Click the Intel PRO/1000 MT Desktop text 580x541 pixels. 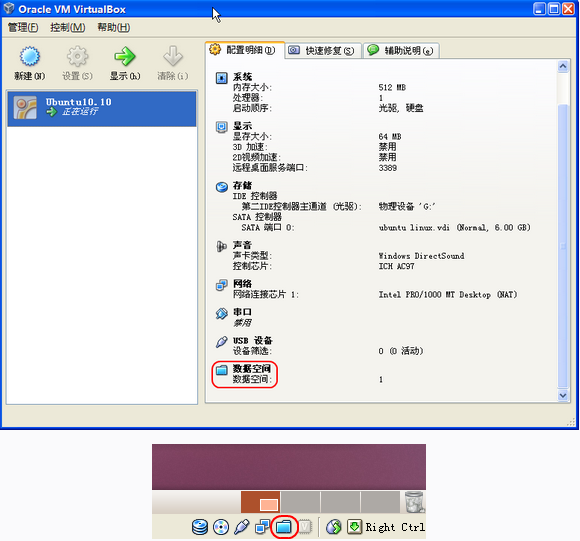[x=448, y=295]
